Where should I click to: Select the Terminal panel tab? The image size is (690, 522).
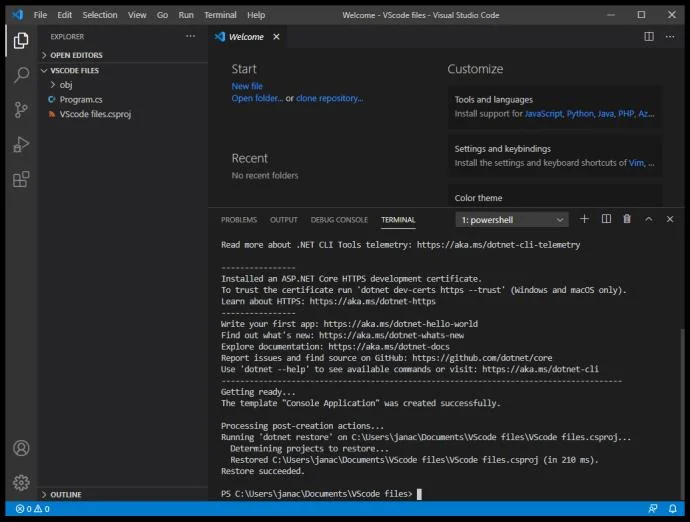coord(398,220)
